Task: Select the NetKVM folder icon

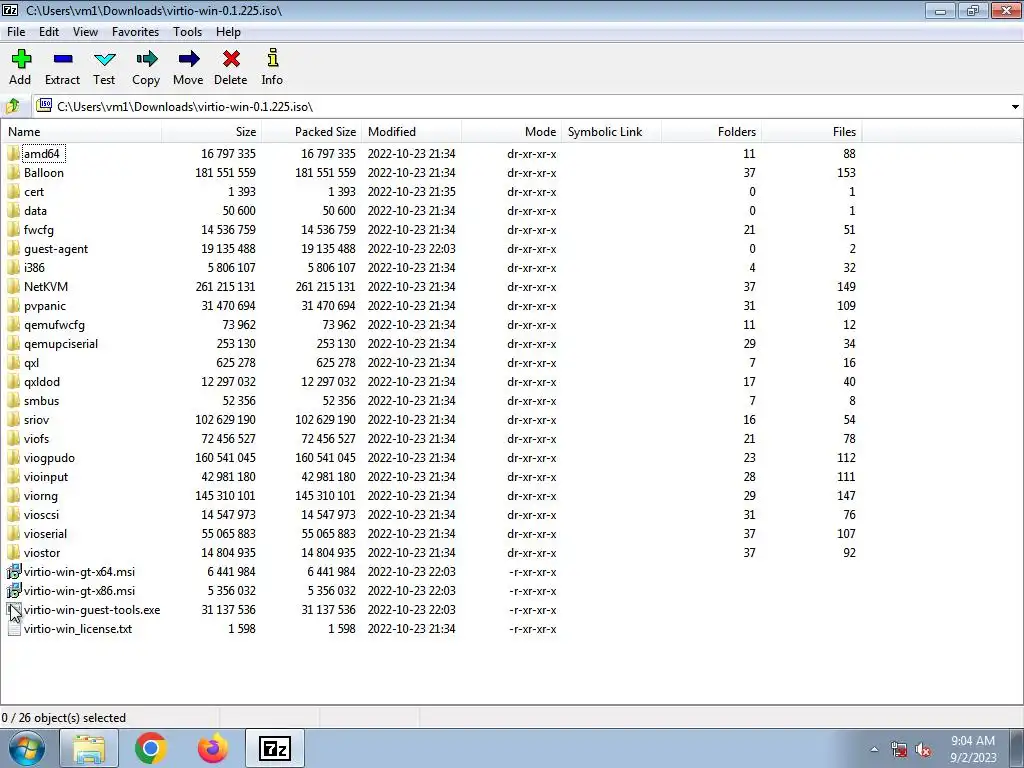Action: [13, 287]
